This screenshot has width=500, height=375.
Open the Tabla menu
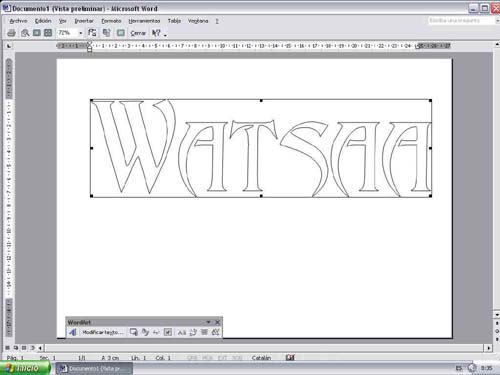pyautogui.click(x=174, y=21)
